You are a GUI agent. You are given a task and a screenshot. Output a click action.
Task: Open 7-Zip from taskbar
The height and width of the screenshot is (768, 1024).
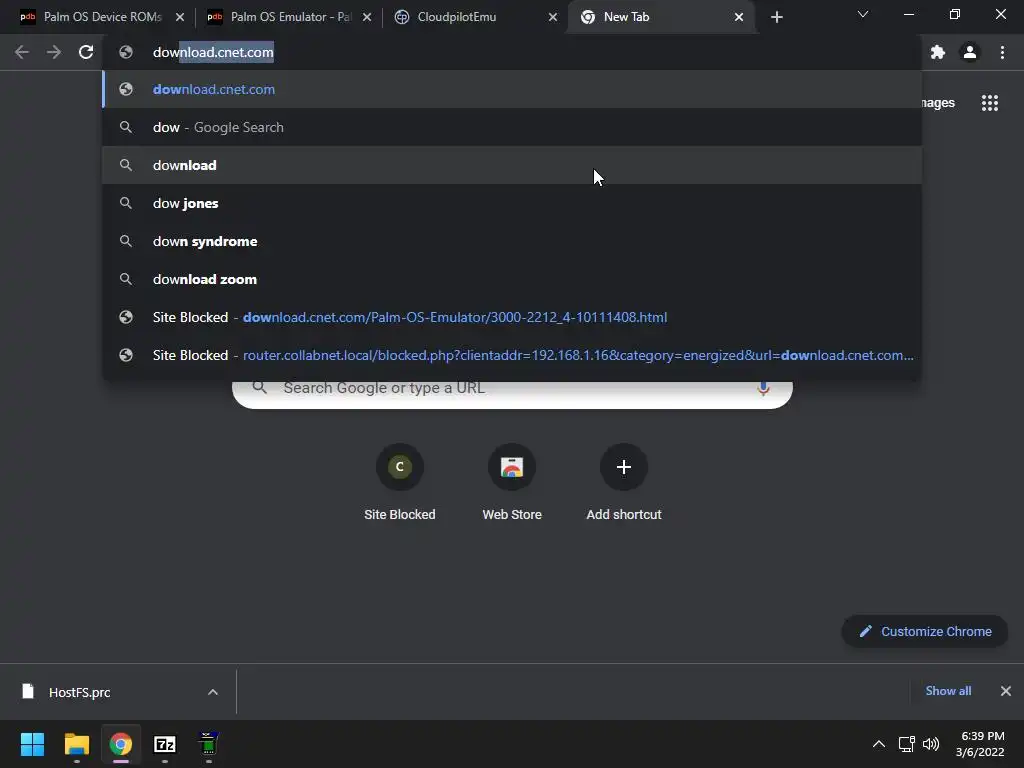[165, 744]
